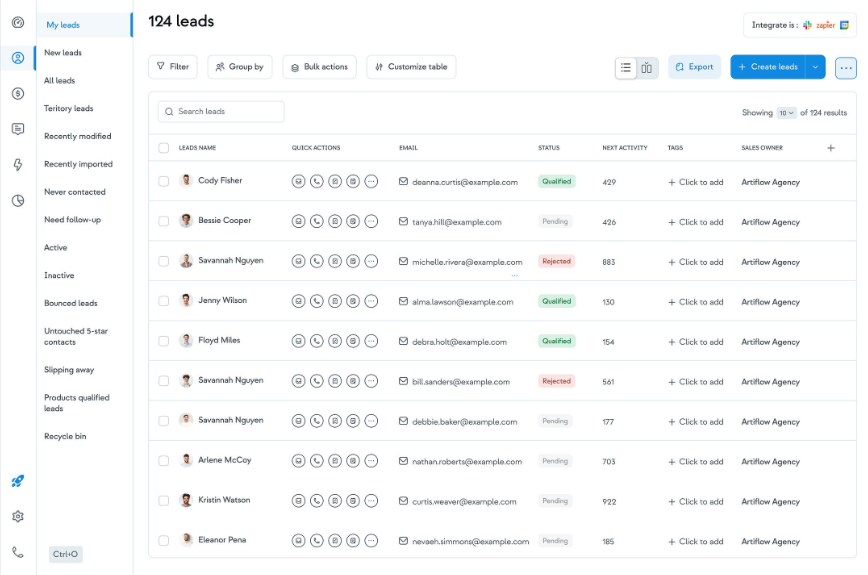Open the Bulk actions menu

point(319,67)
